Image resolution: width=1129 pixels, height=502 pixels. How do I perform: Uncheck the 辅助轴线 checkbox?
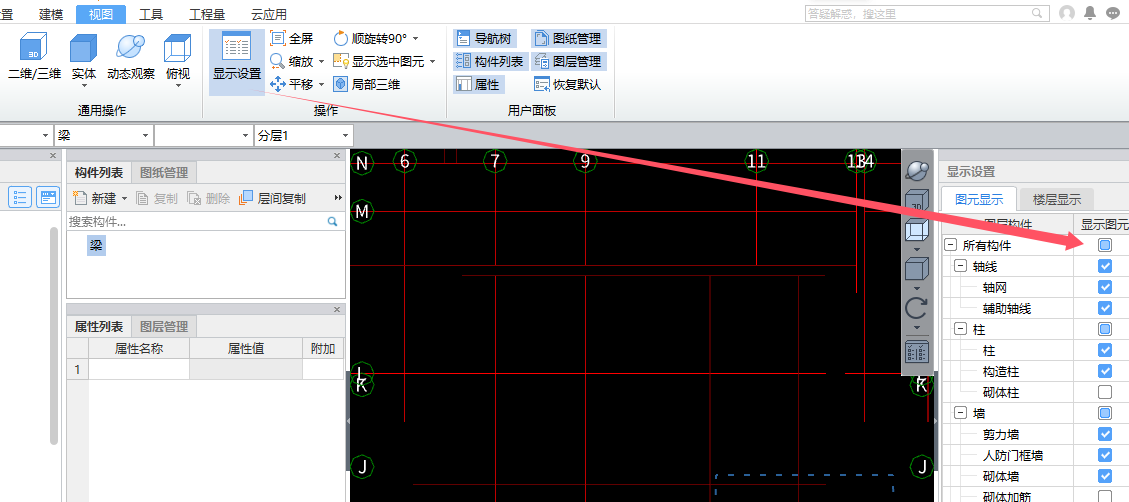(x=1105, y=308)
